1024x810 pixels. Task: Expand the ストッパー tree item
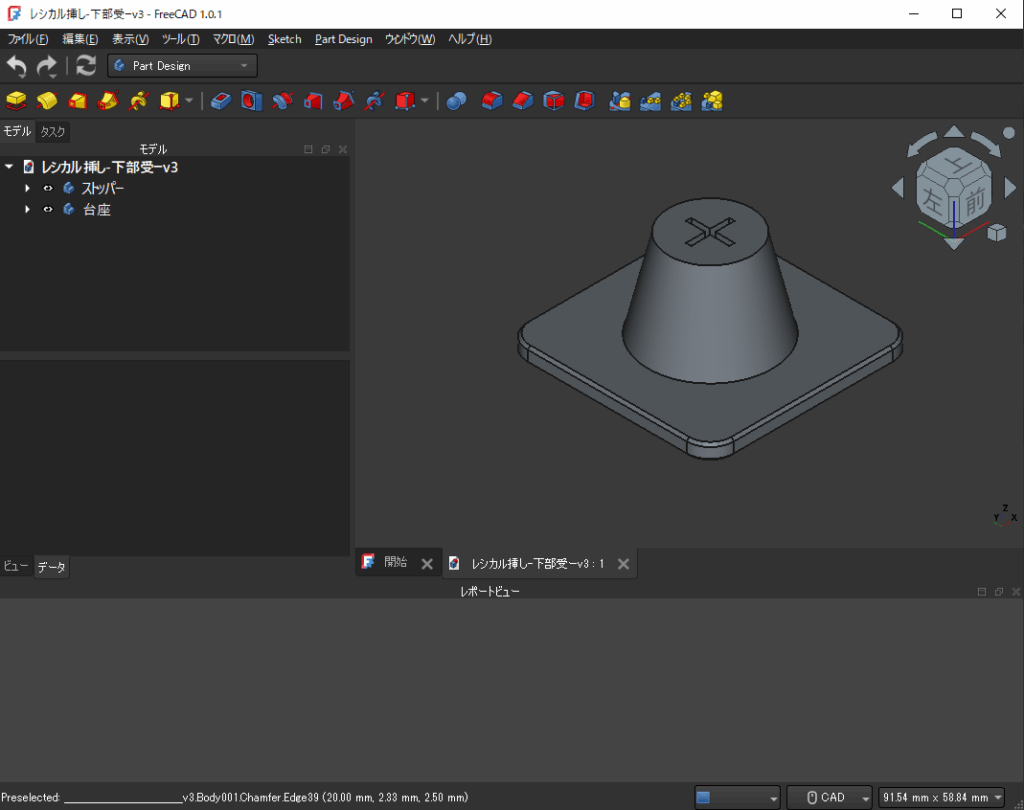tap(28, 188)
